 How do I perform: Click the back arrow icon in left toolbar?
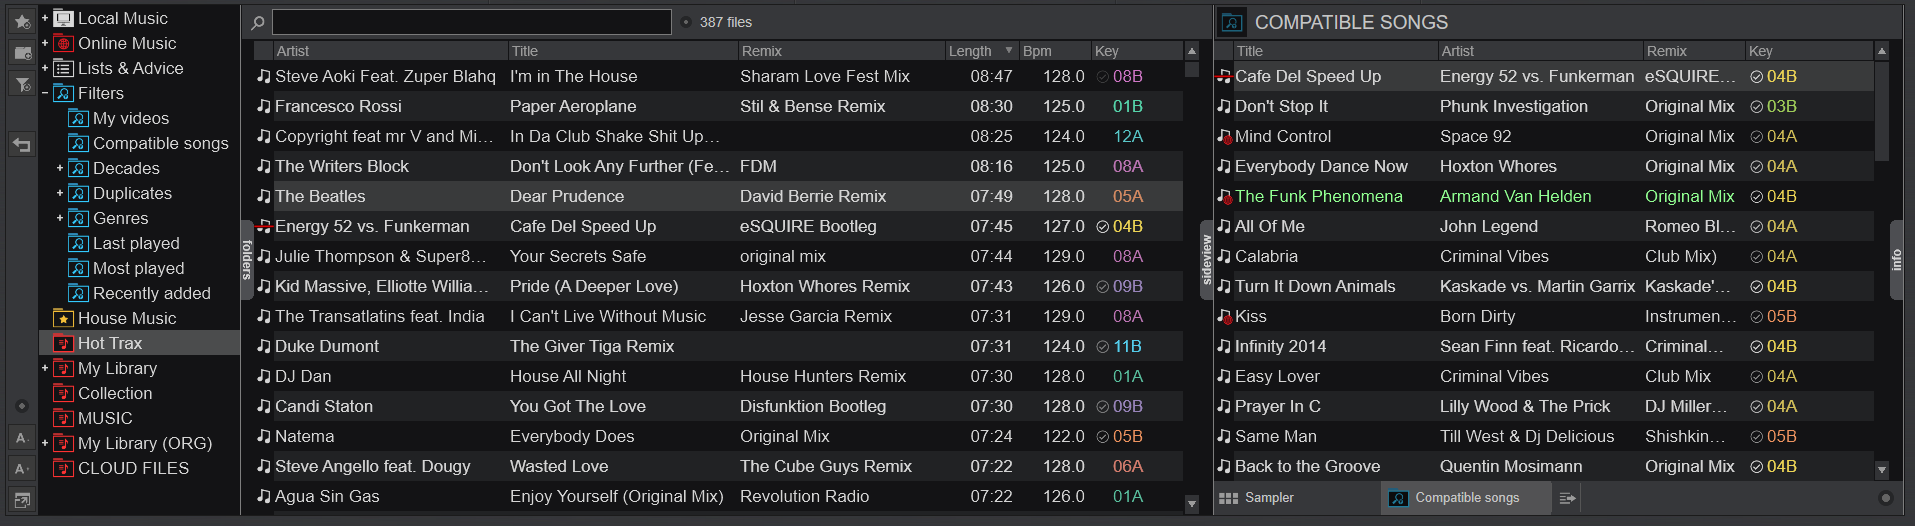tap(21, 145)
